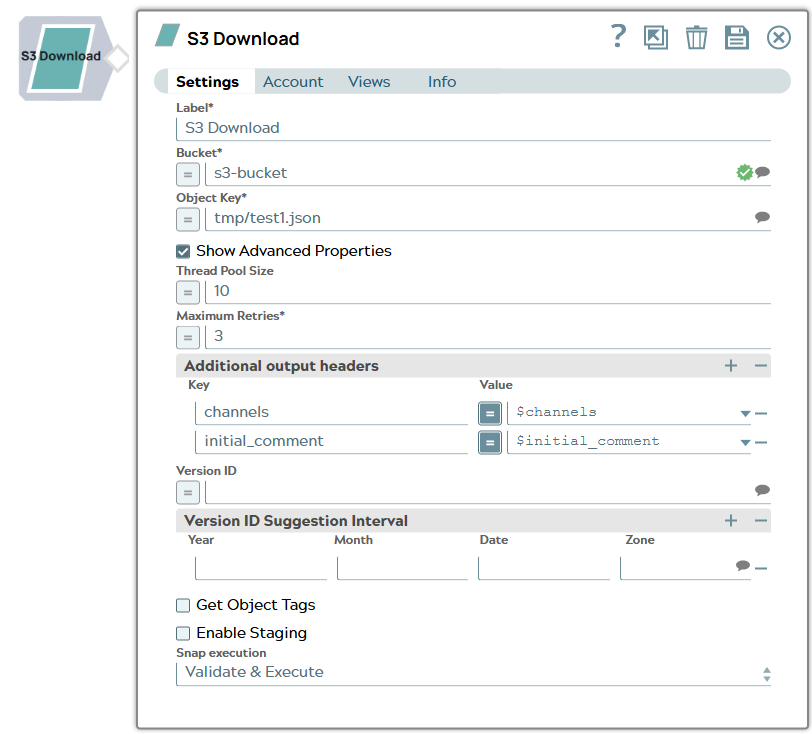Screen dimensions: 812x734
Task: Click the Object Key suggestion bubble icon
Action: tap(762, 217)
